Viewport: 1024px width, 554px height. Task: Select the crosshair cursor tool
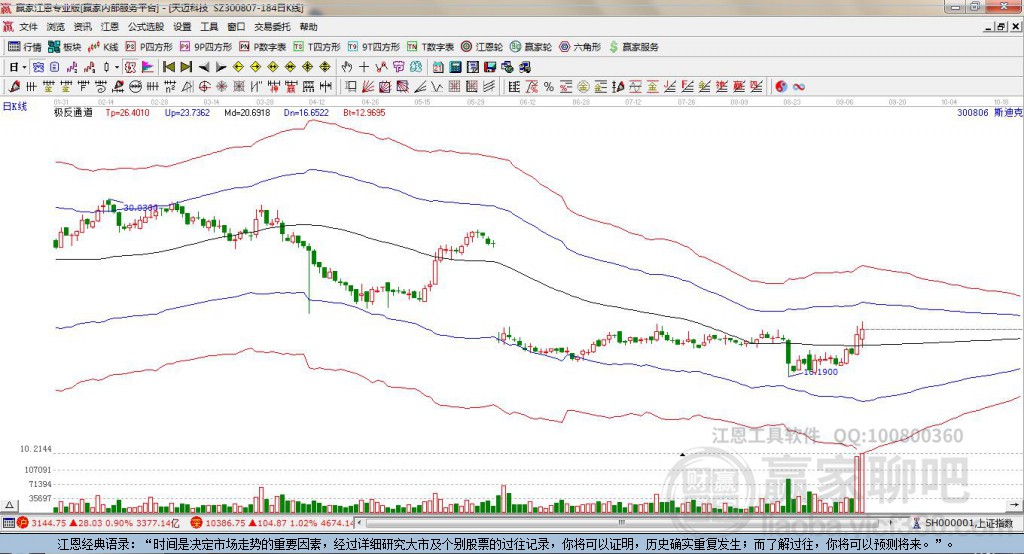click(x=364, y=67)
